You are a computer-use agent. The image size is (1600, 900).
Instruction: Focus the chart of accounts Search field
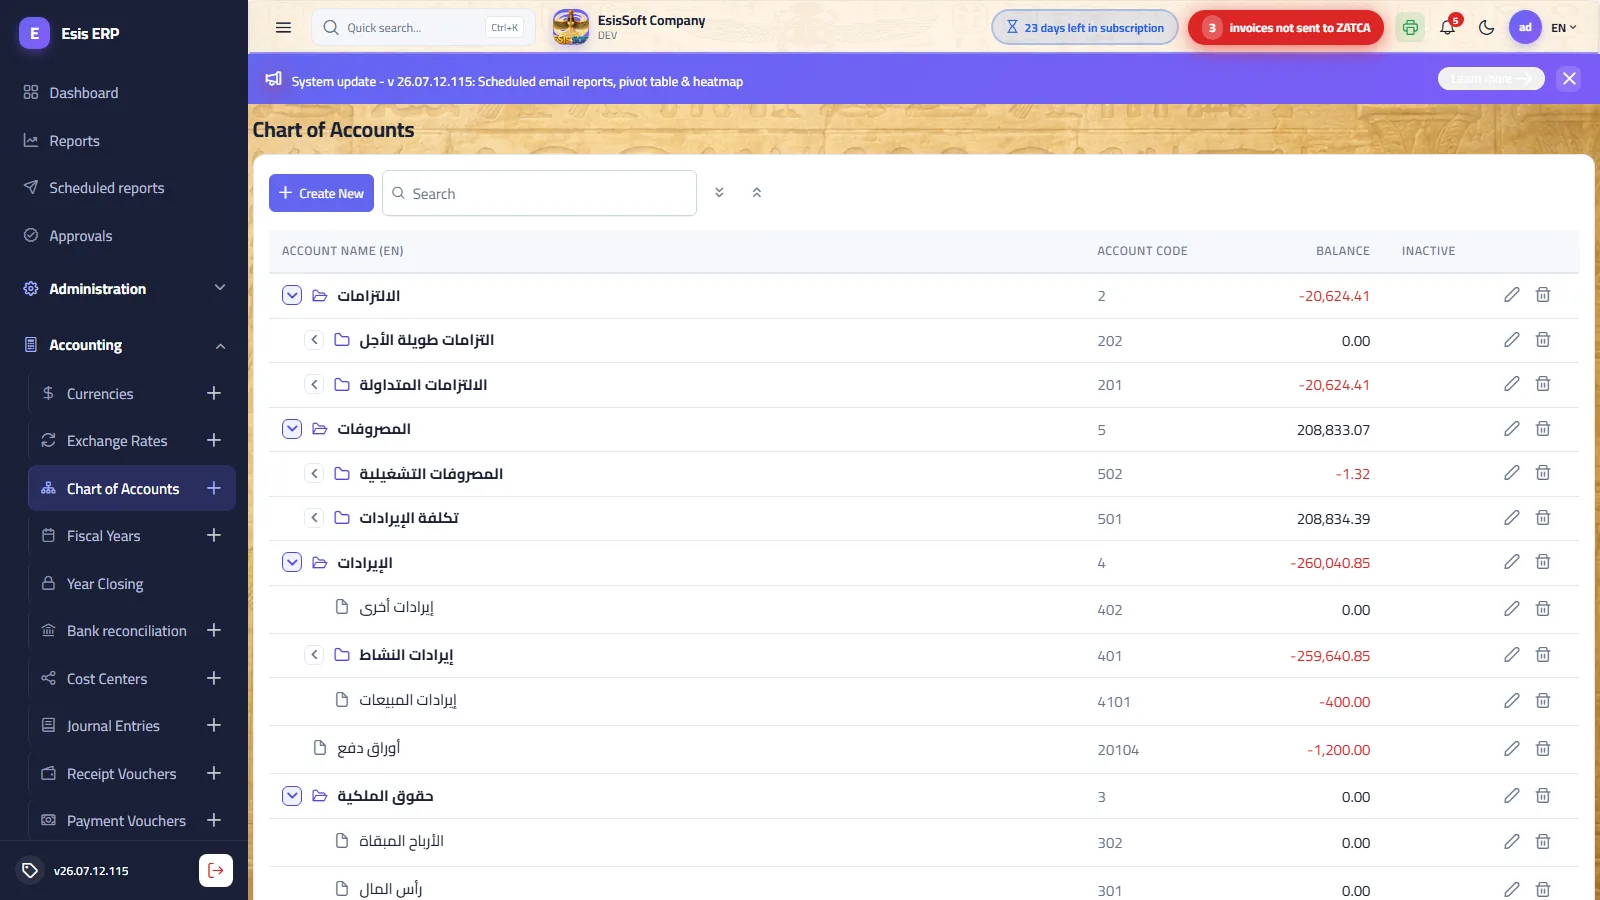[x=539, y=193]
